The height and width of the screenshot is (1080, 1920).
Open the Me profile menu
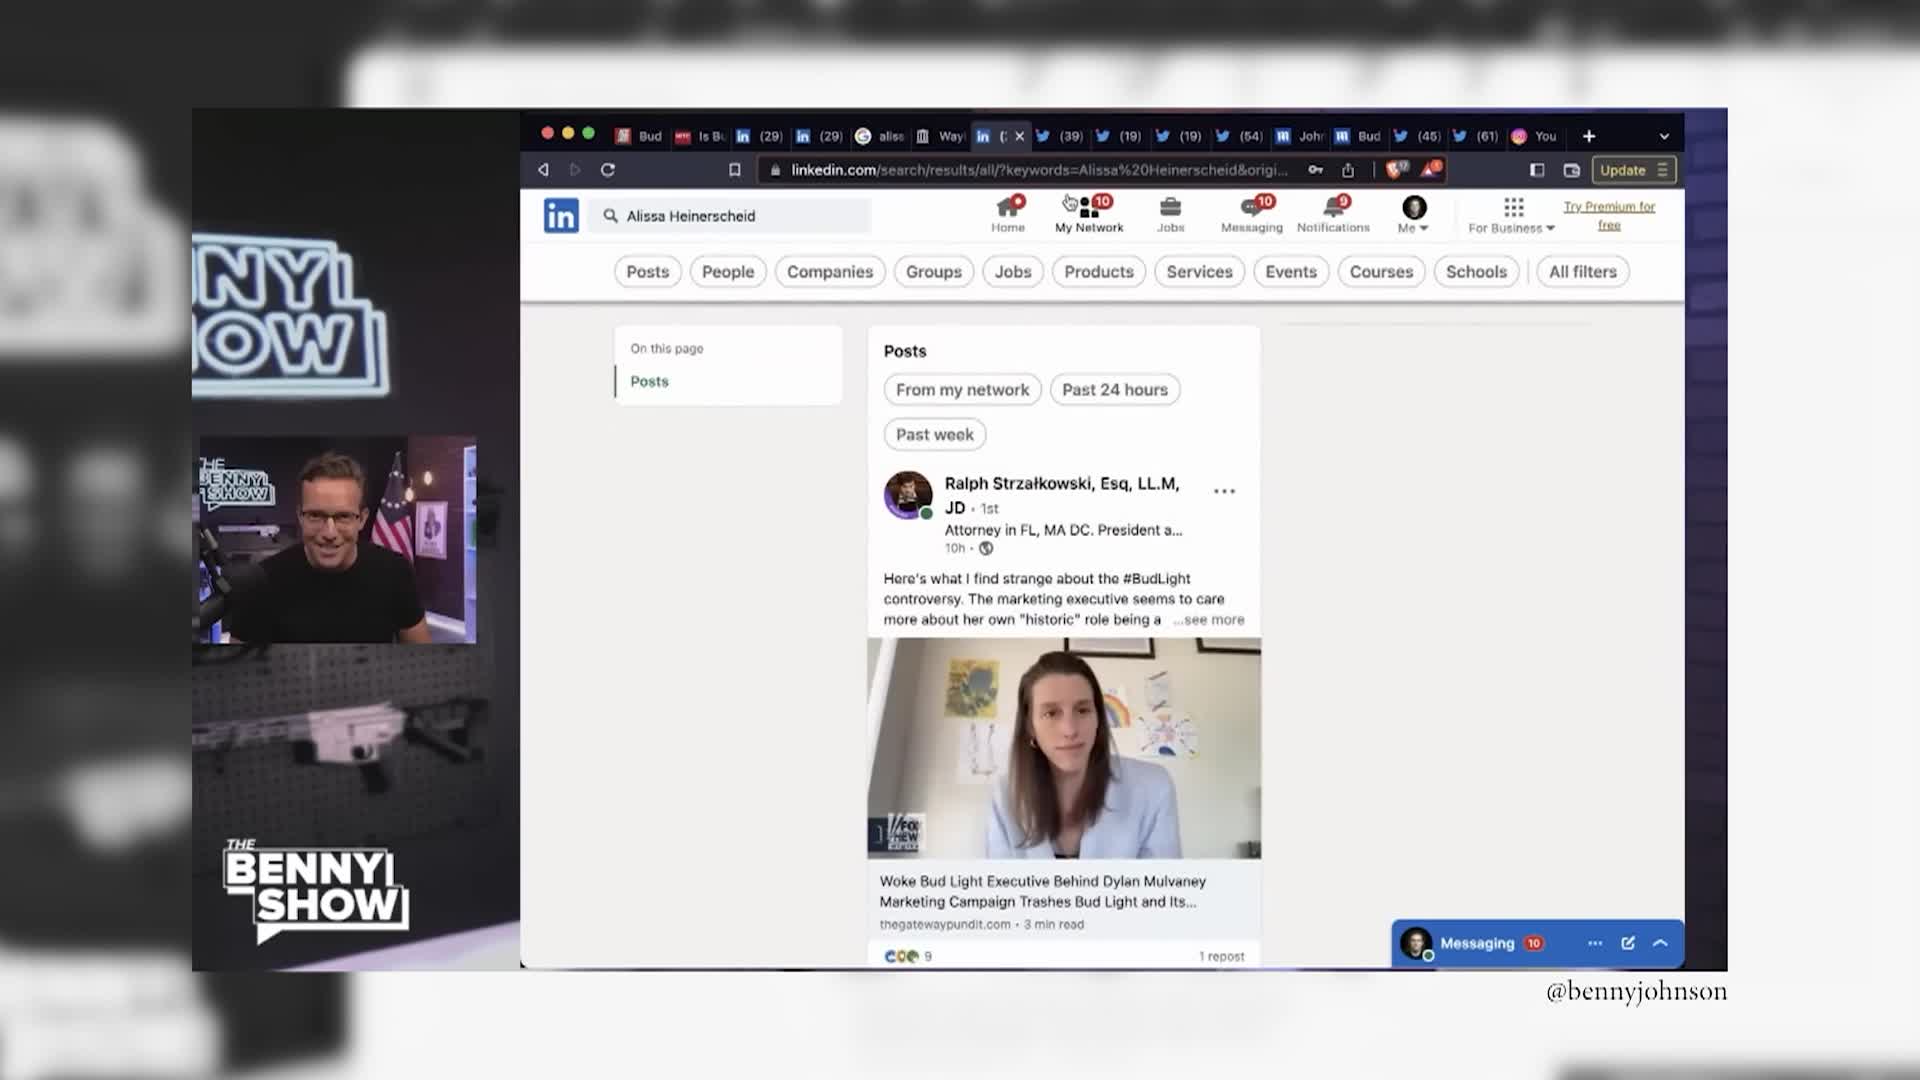pyautogui.click(x=1413, y=214)
